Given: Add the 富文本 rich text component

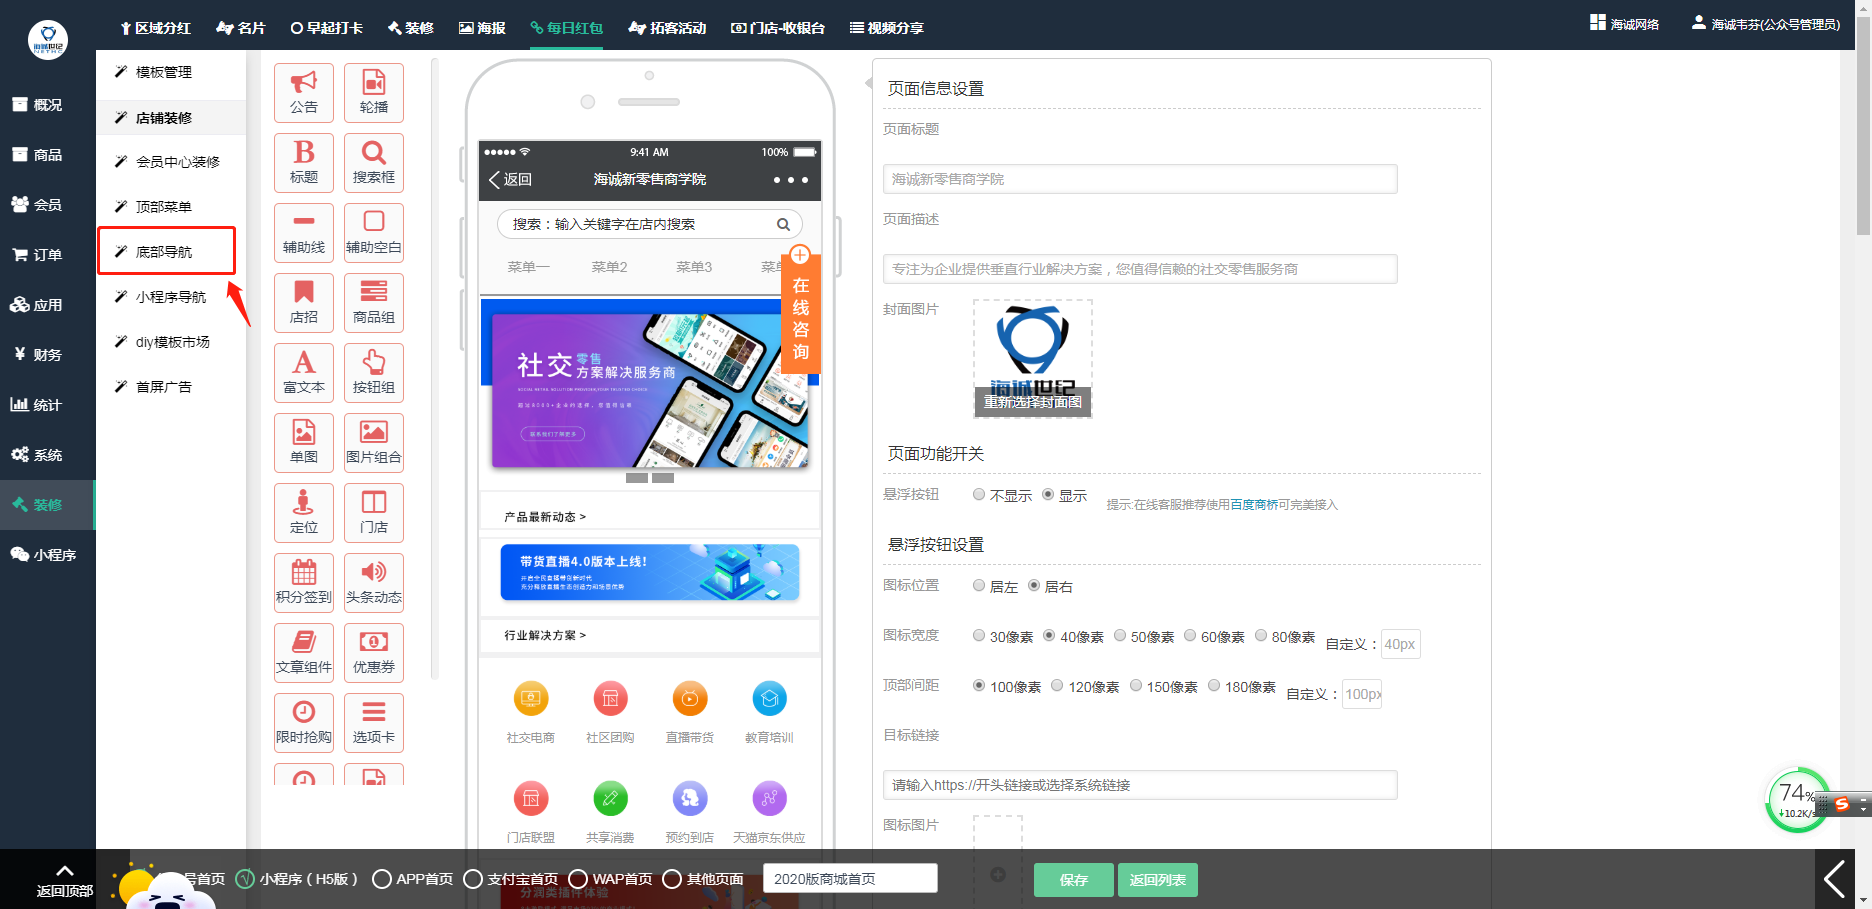Looking at the screenshot, I should (x=304, y=373).
